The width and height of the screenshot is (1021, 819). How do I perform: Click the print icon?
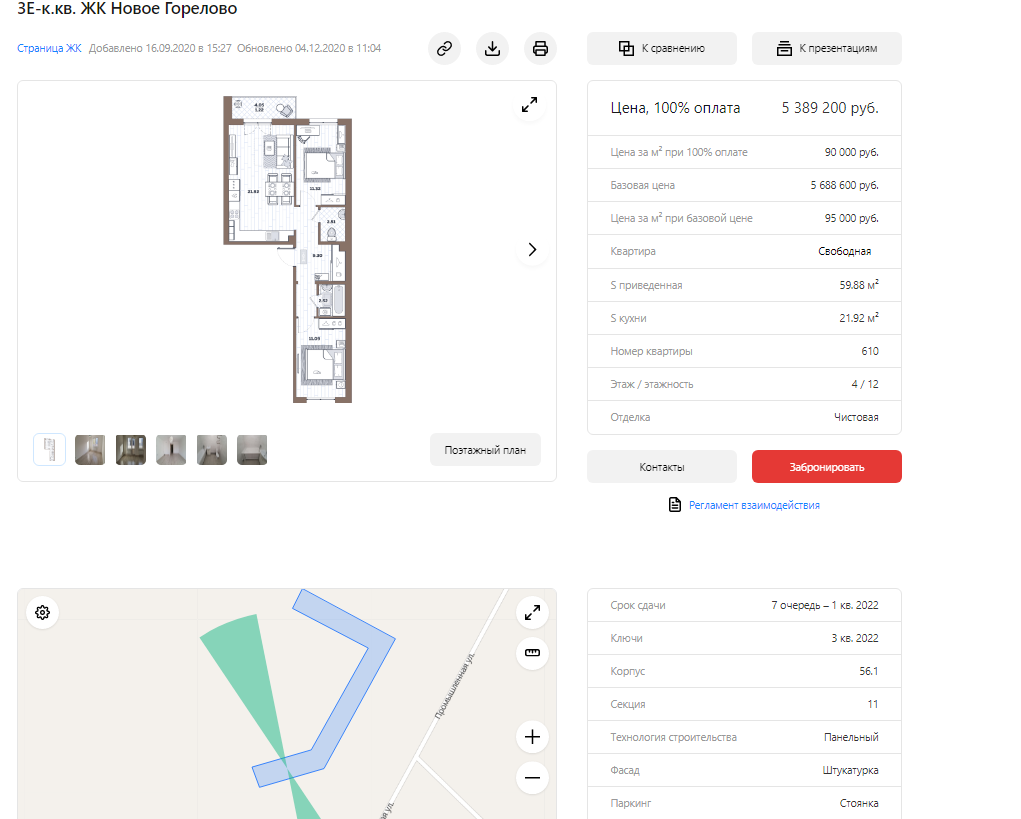point(540,48)
